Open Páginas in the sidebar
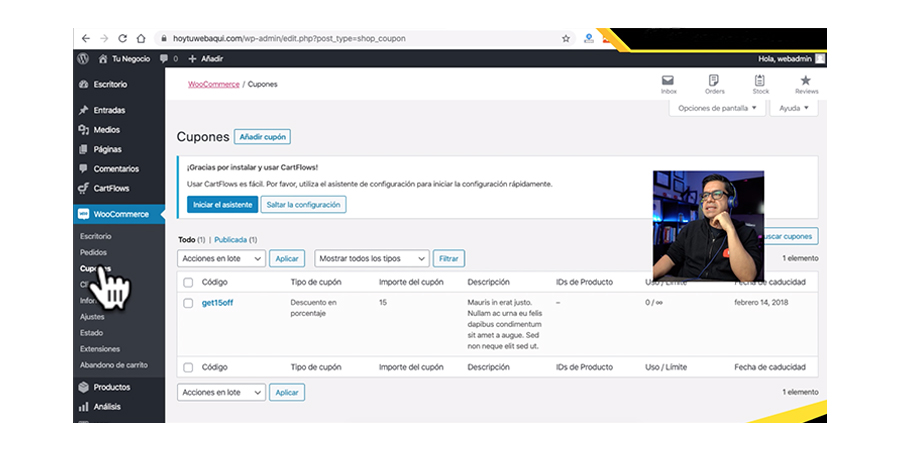The image size is (900, 450). (x=107, y=149)
